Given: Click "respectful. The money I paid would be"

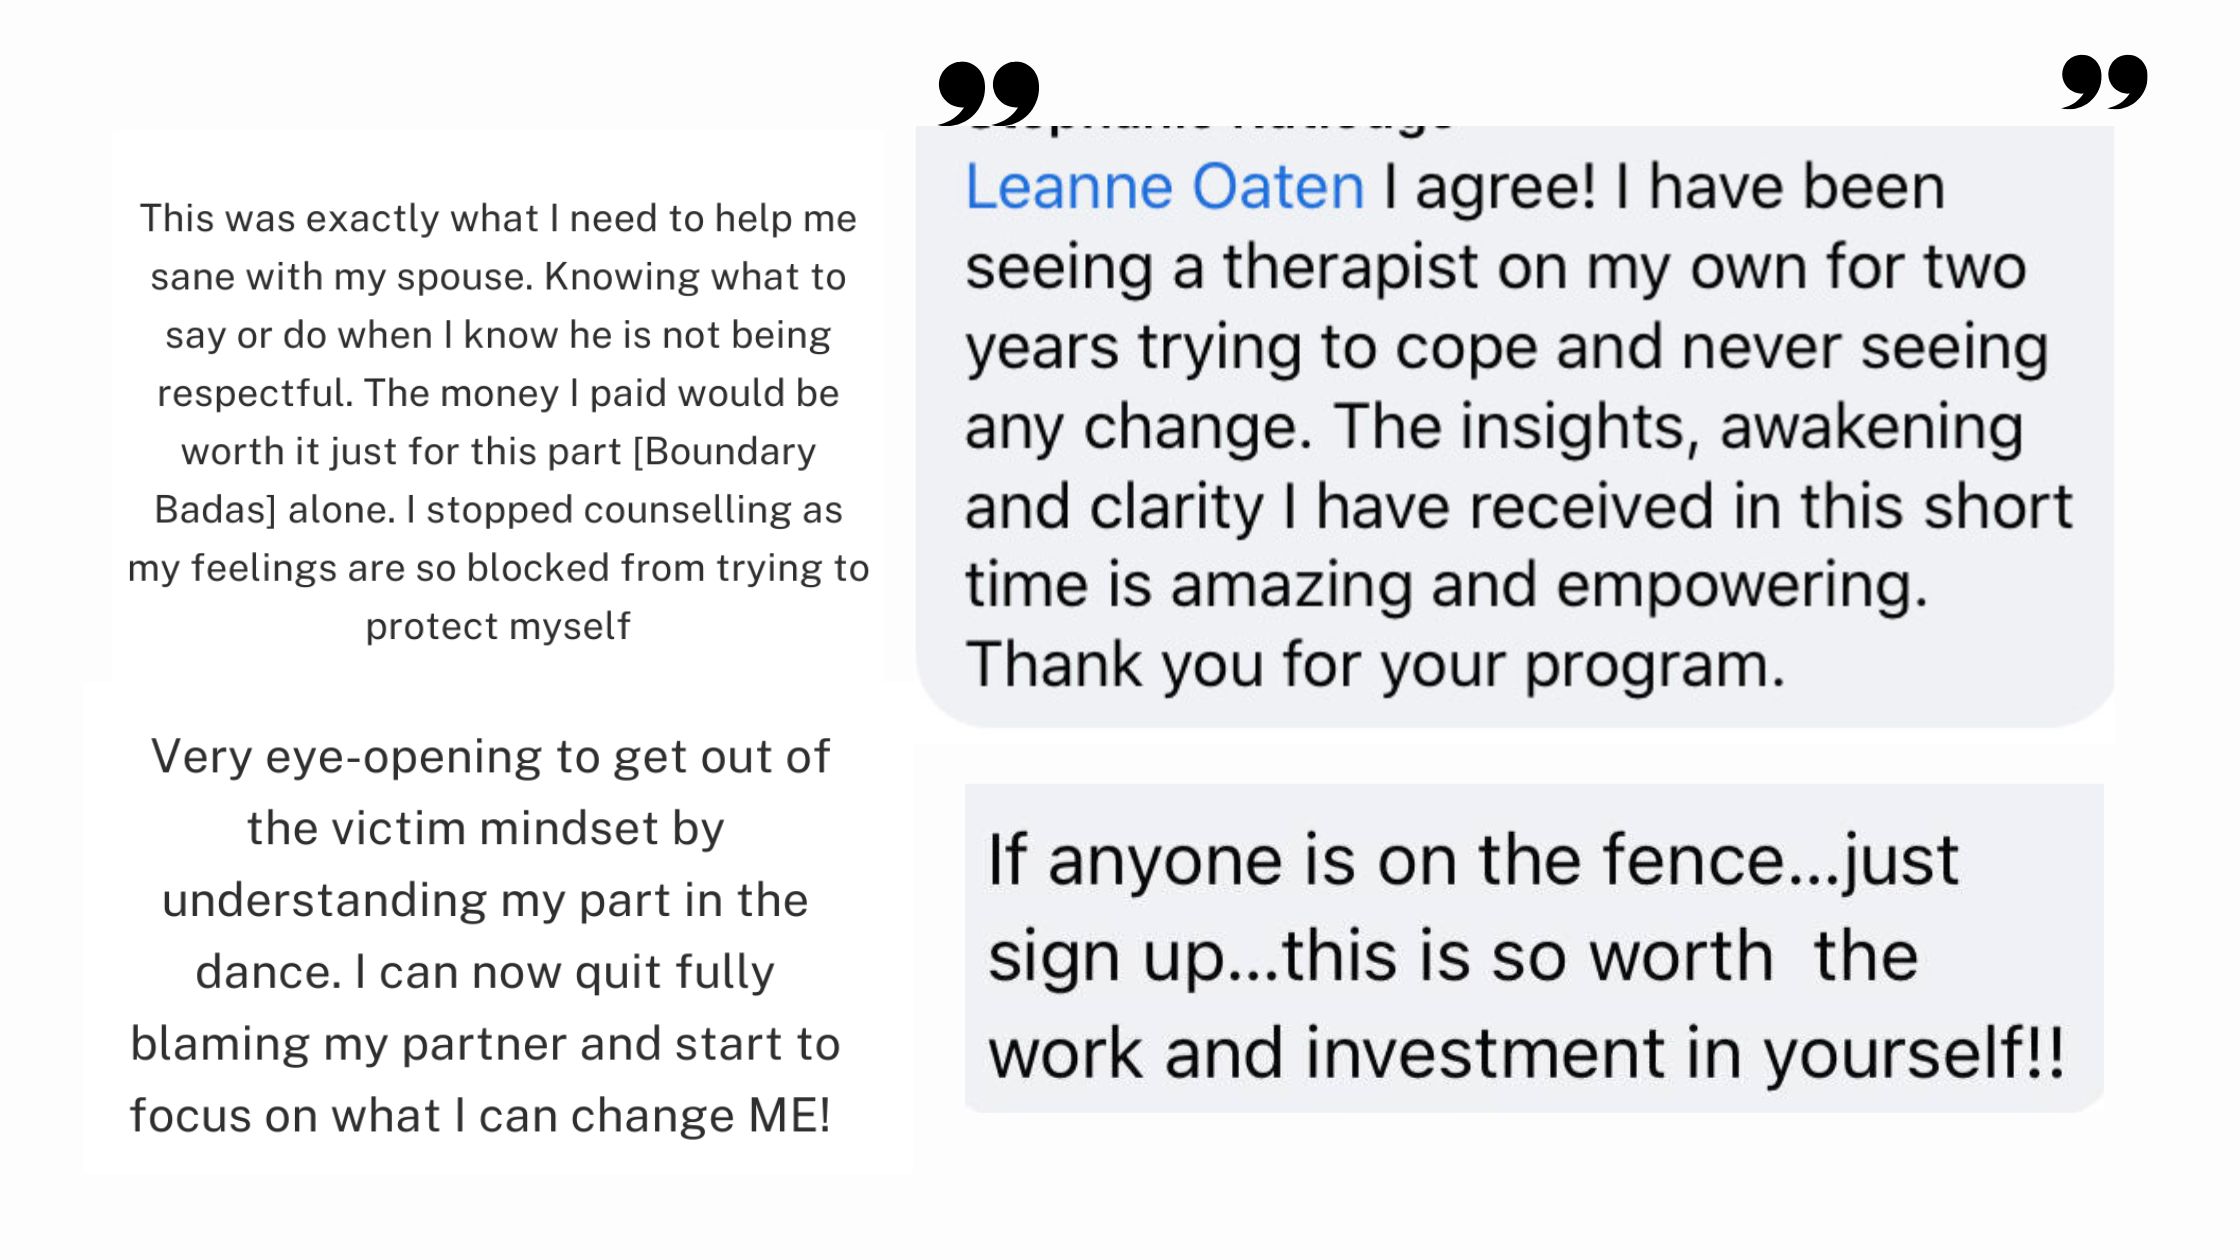Looking at the screenshot, I should coord(498,394).
